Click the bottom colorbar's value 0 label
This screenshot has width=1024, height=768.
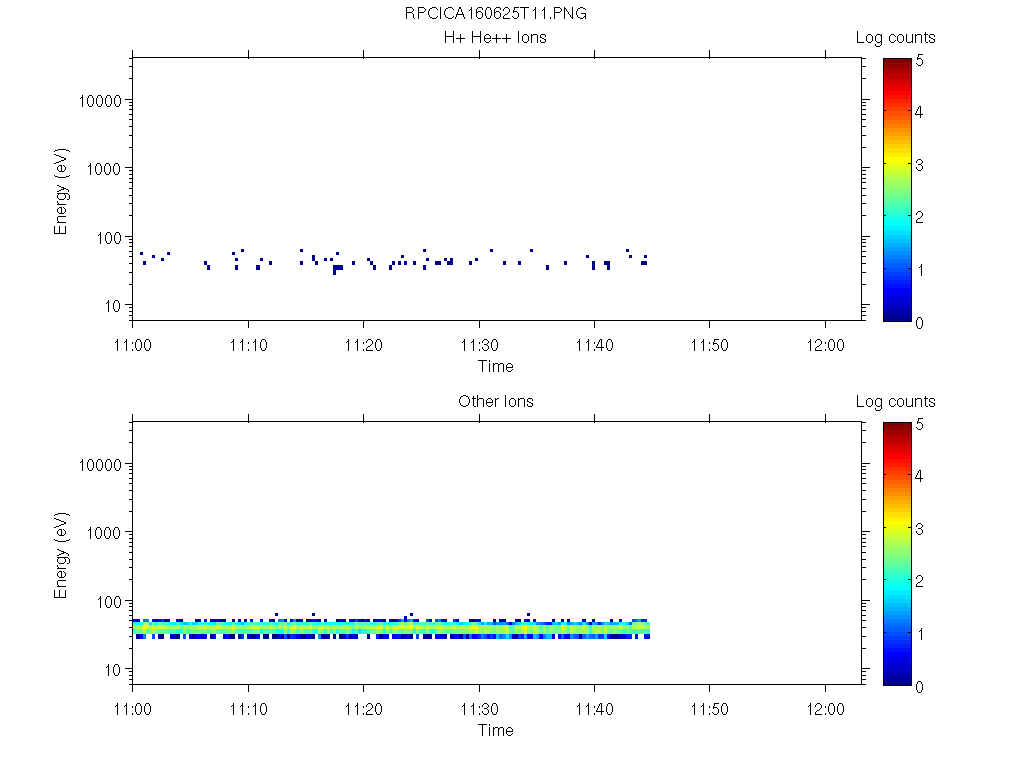pyautogui.click(x=920, y=686)
